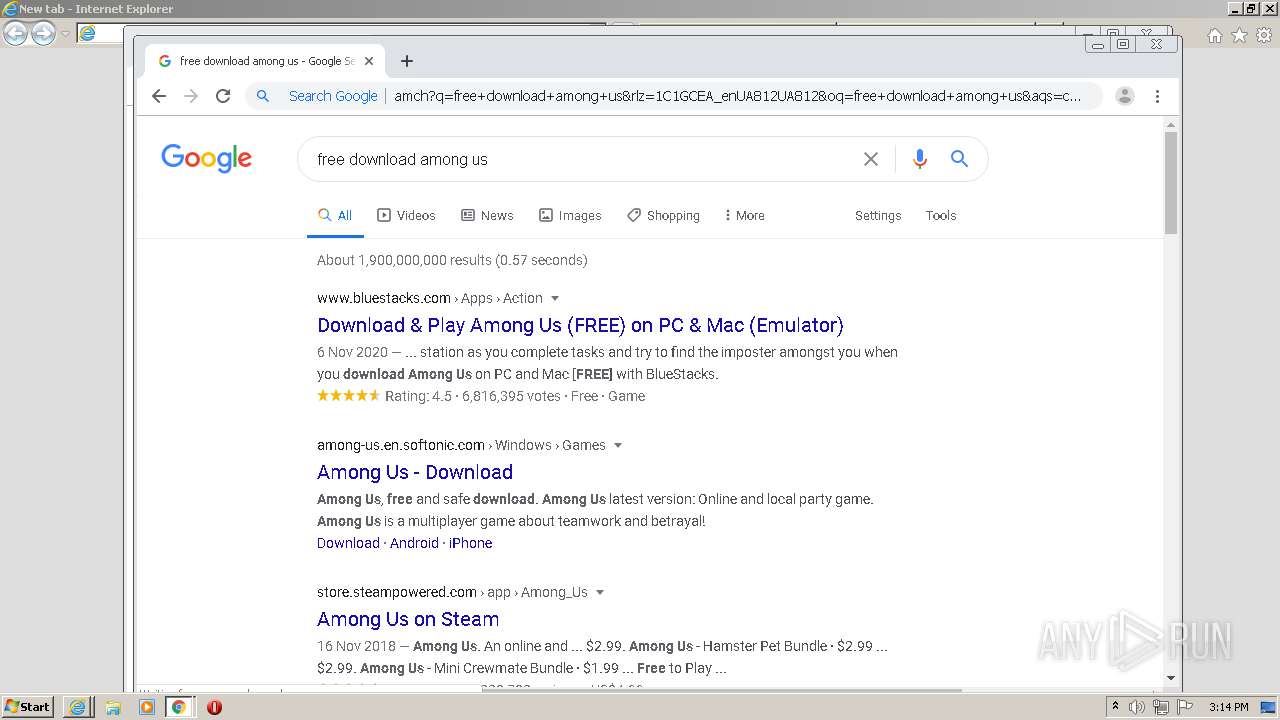Open search Settings
The image size is (1280, 720).
coord(878,215)
